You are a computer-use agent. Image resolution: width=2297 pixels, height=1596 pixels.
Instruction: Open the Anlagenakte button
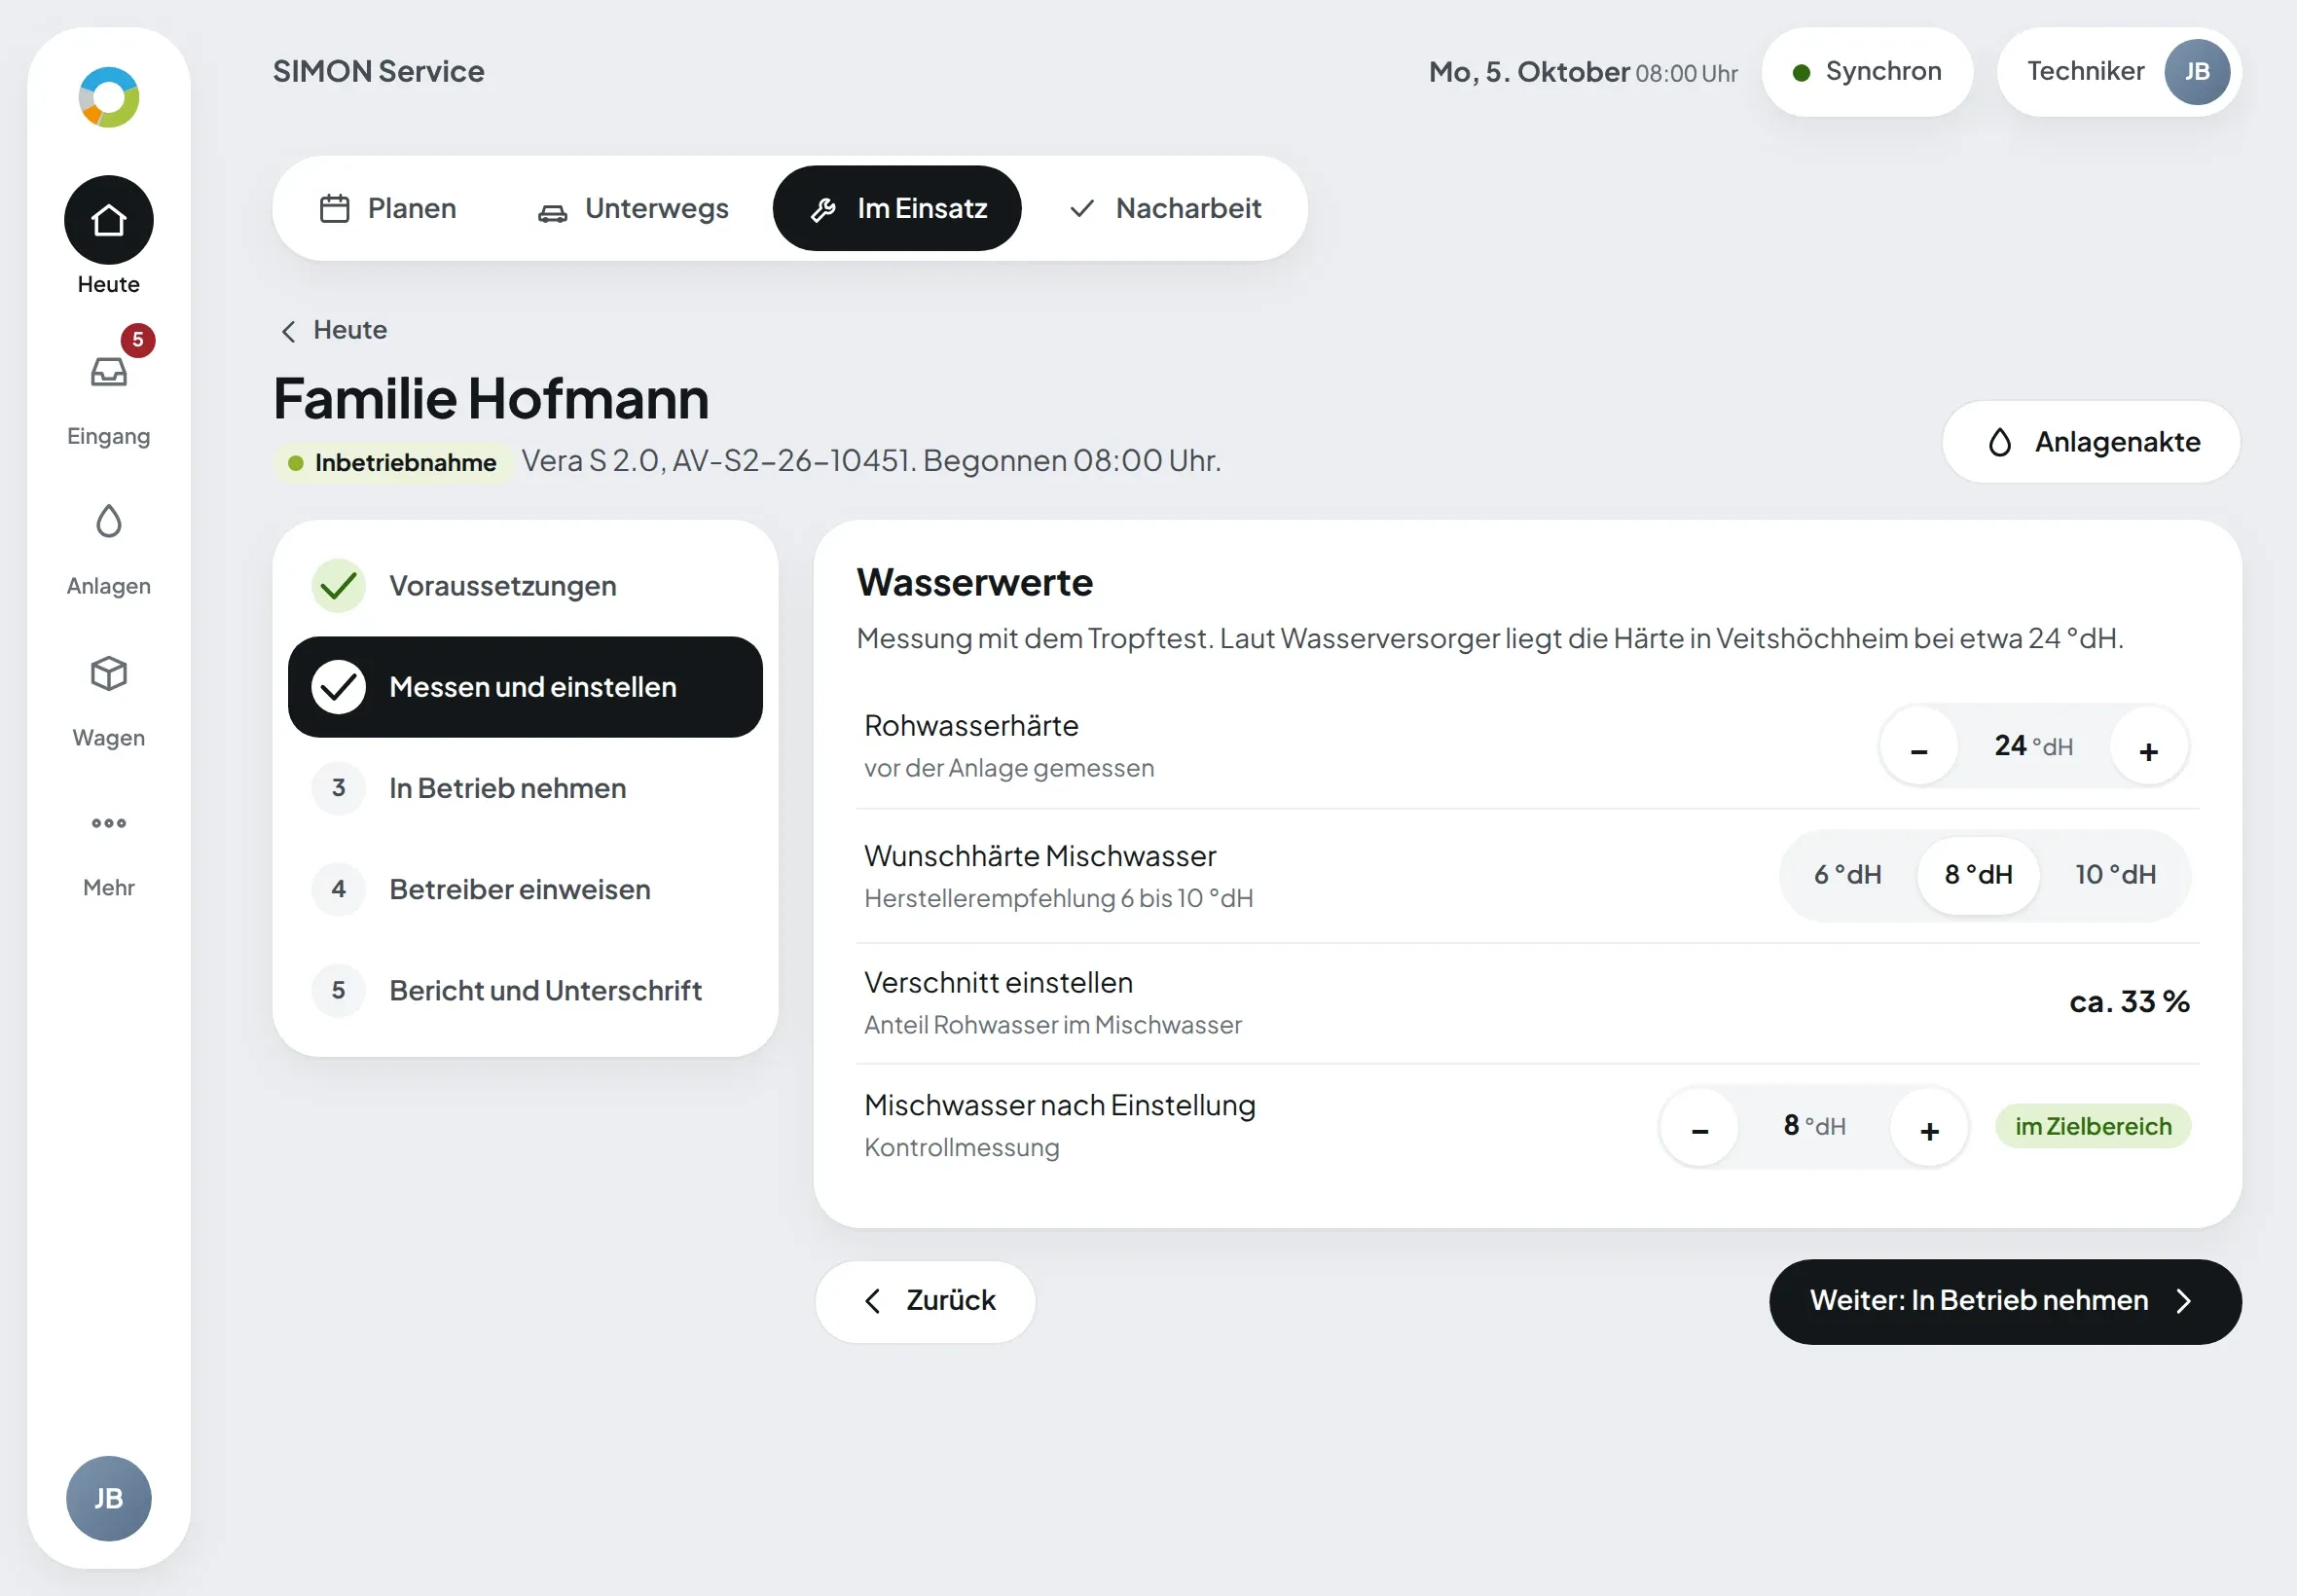[2091, 442]
